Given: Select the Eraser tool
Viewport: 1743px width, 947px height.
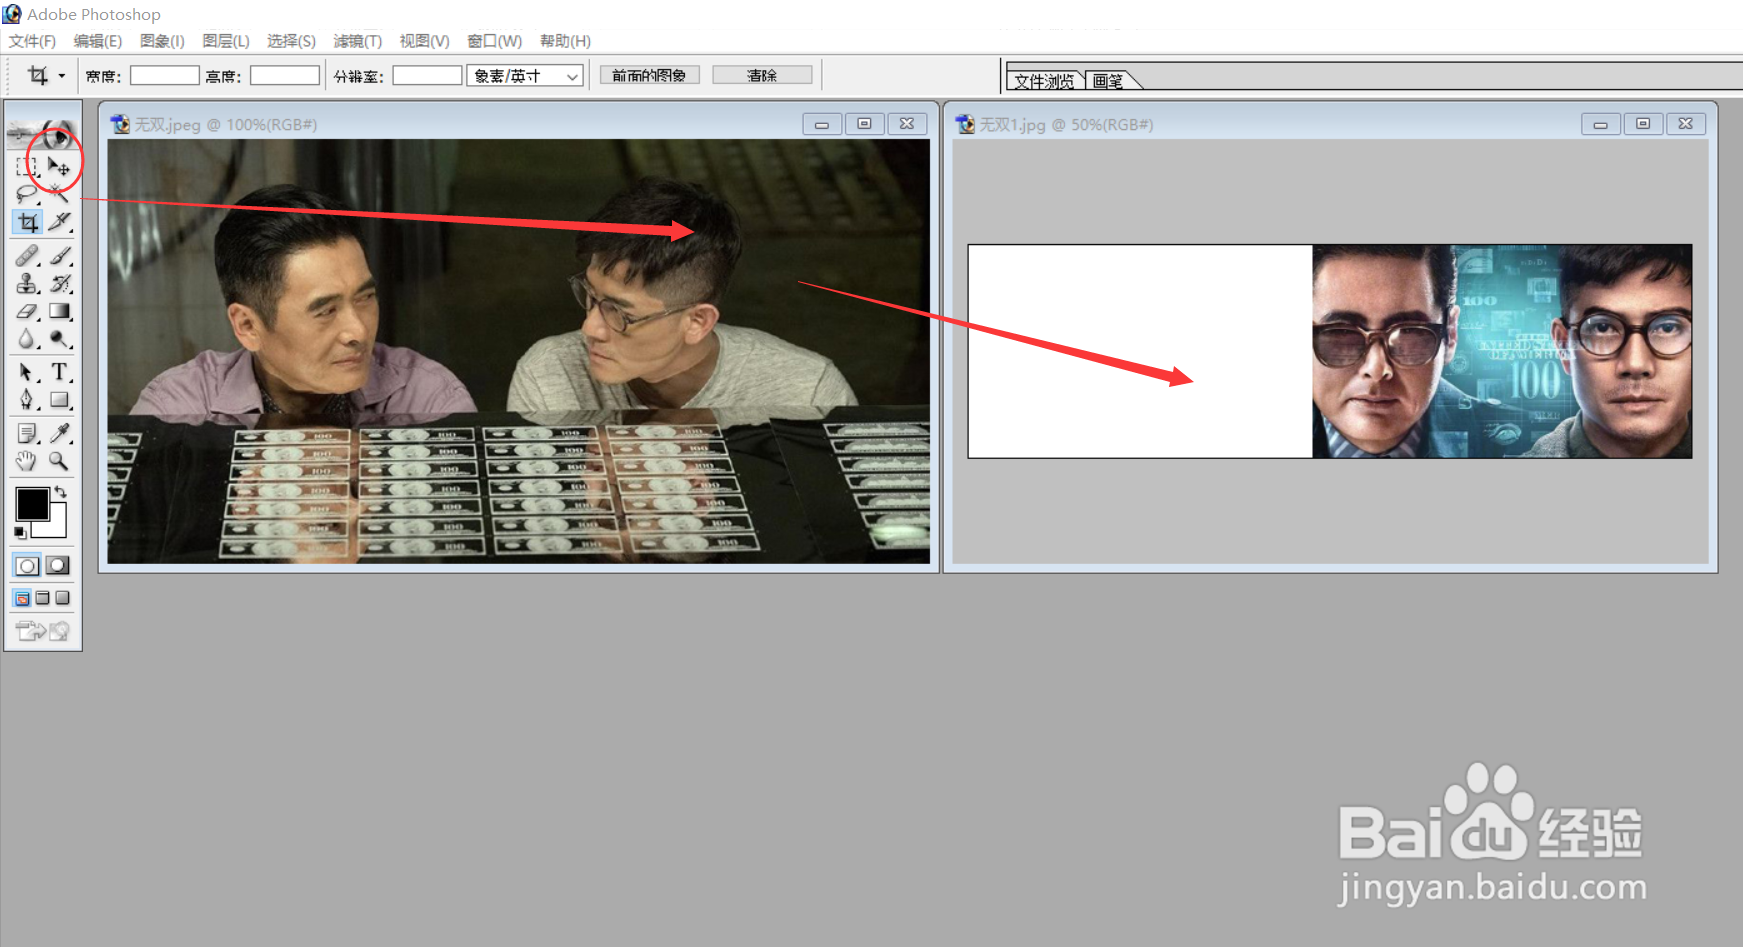Looking at the screenshot, I should tap(27, 312).
